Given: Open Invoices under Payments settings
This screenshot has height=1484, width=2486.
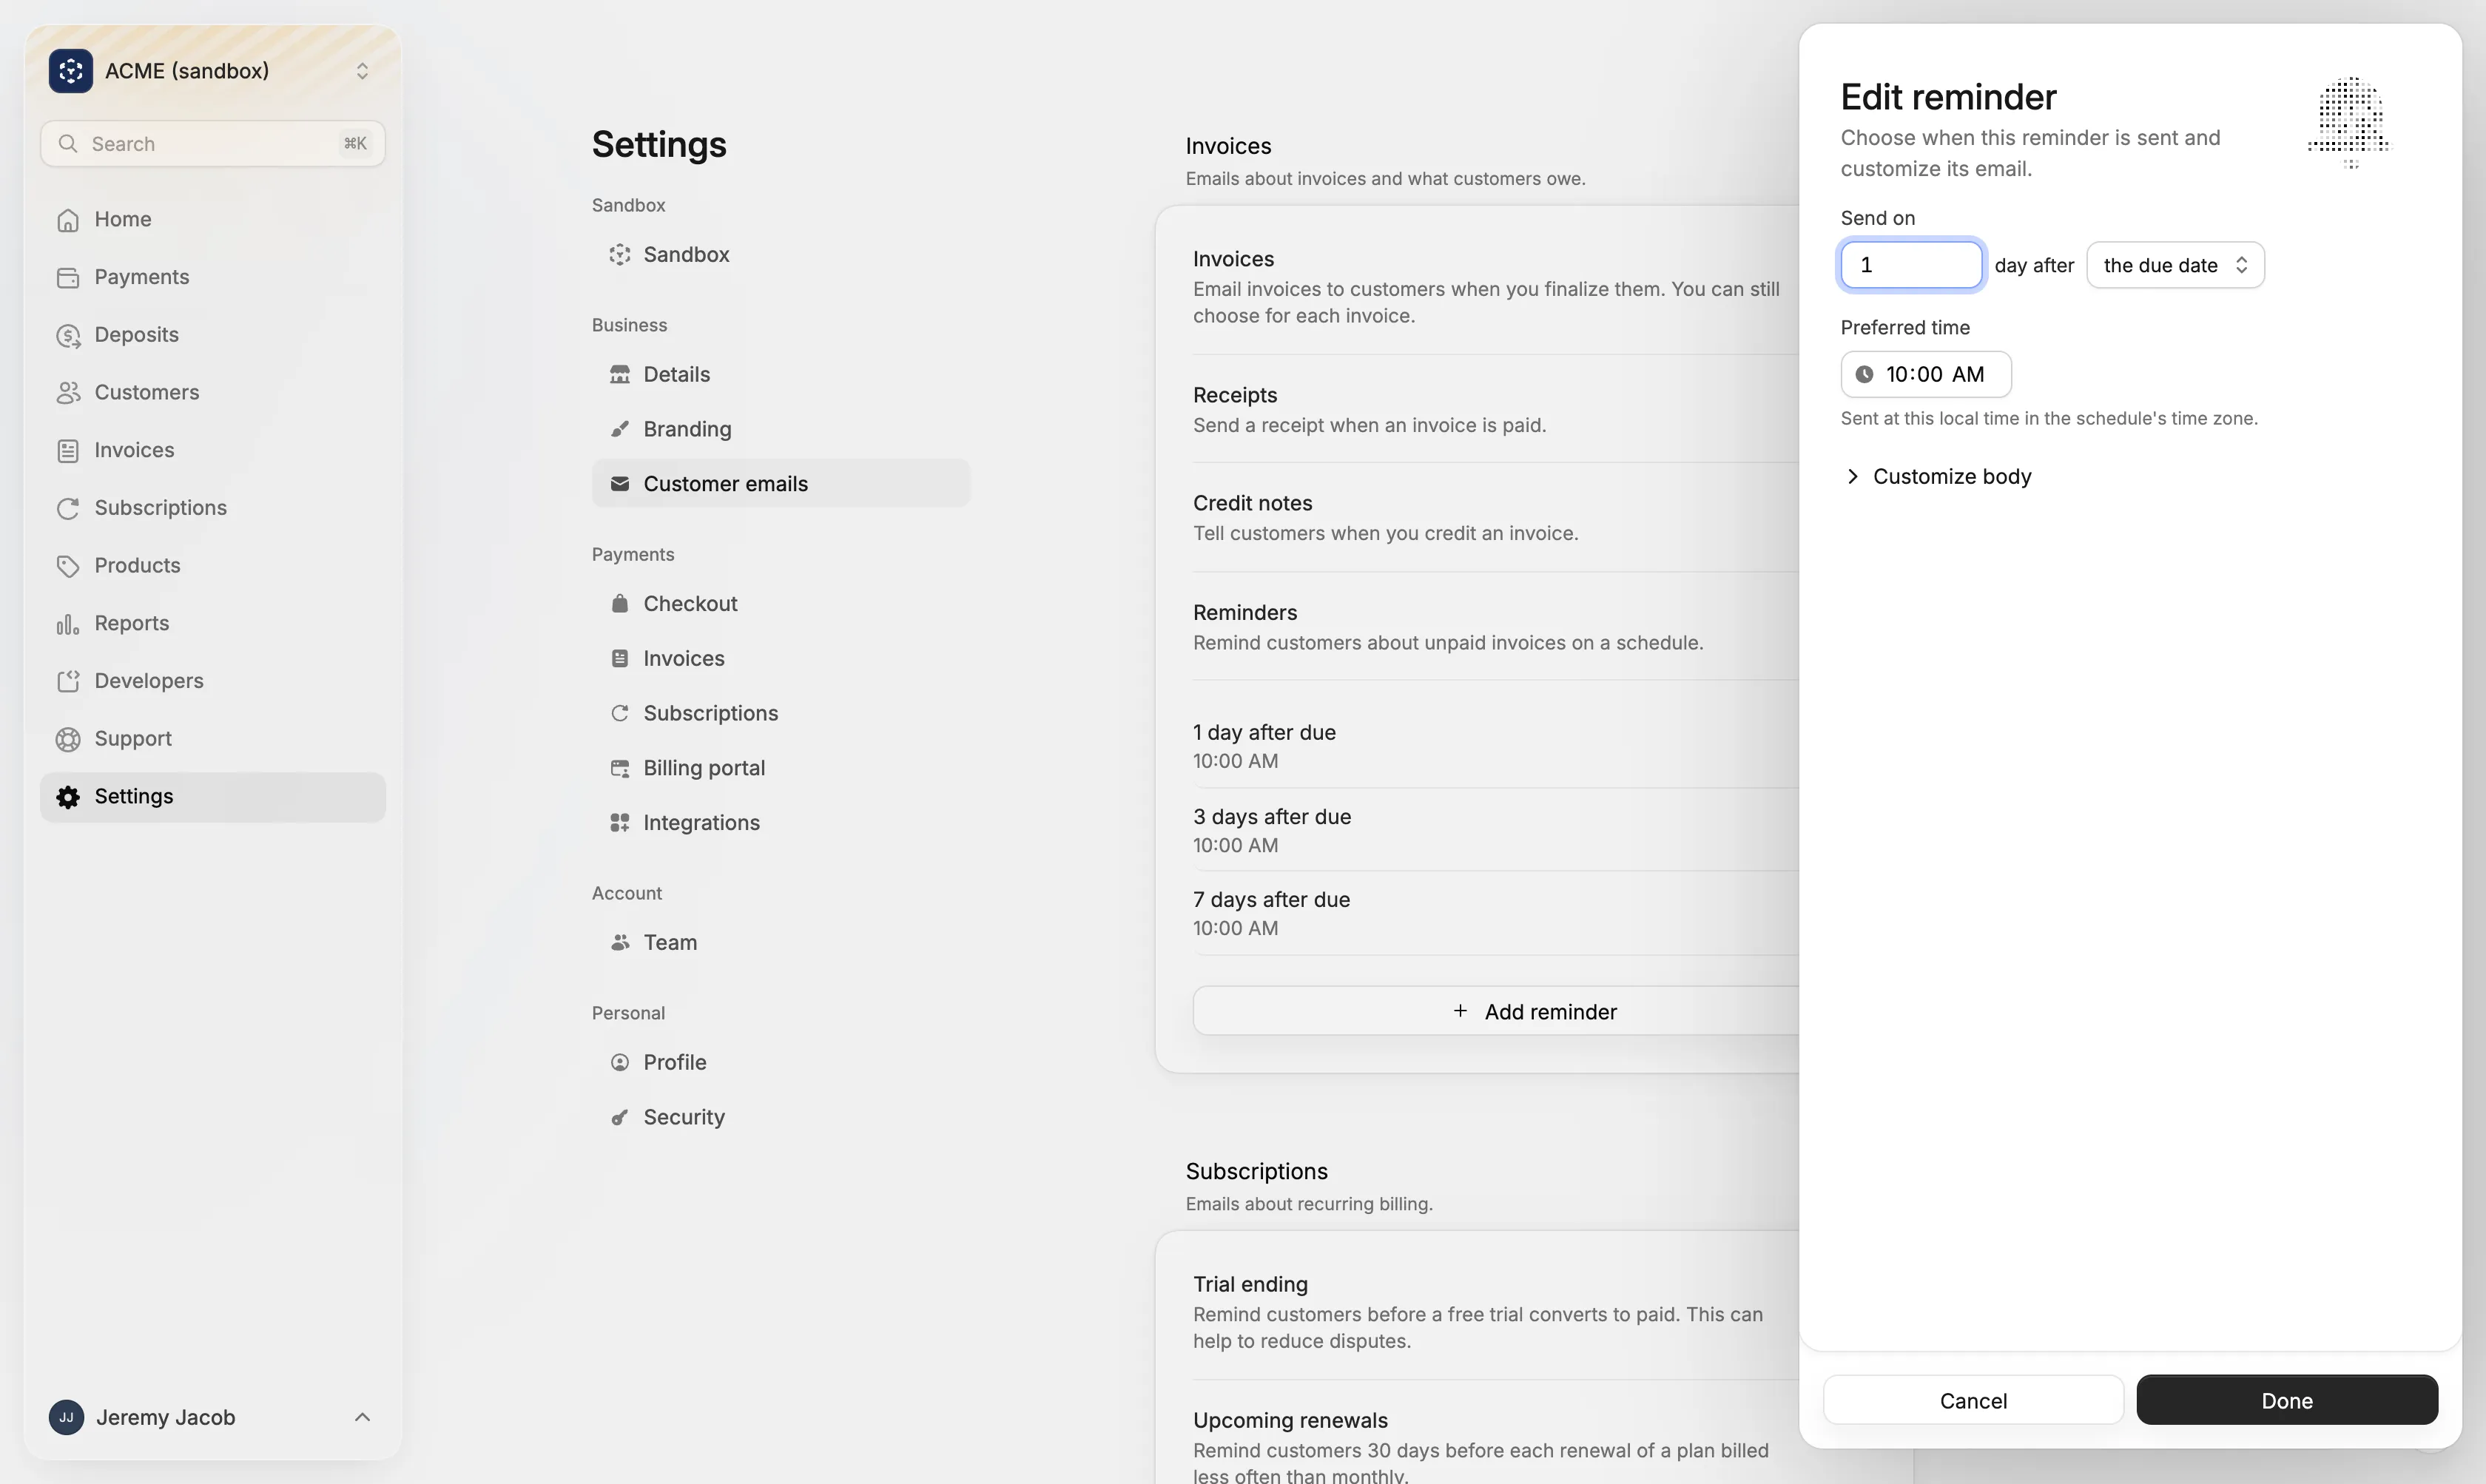Looking at the screenshot, I should point(780,659).
